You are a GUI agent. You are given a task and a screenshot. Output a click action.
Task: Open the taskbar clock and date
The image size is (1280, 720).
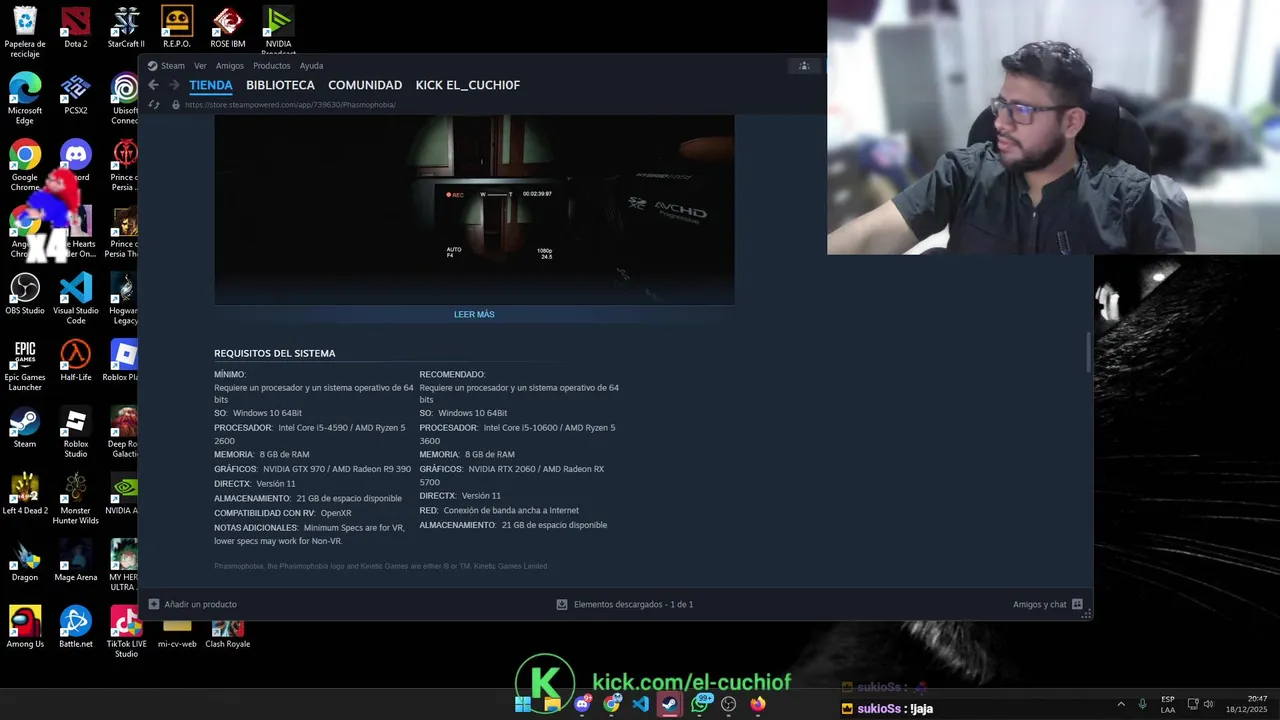tap(1246, 704)
